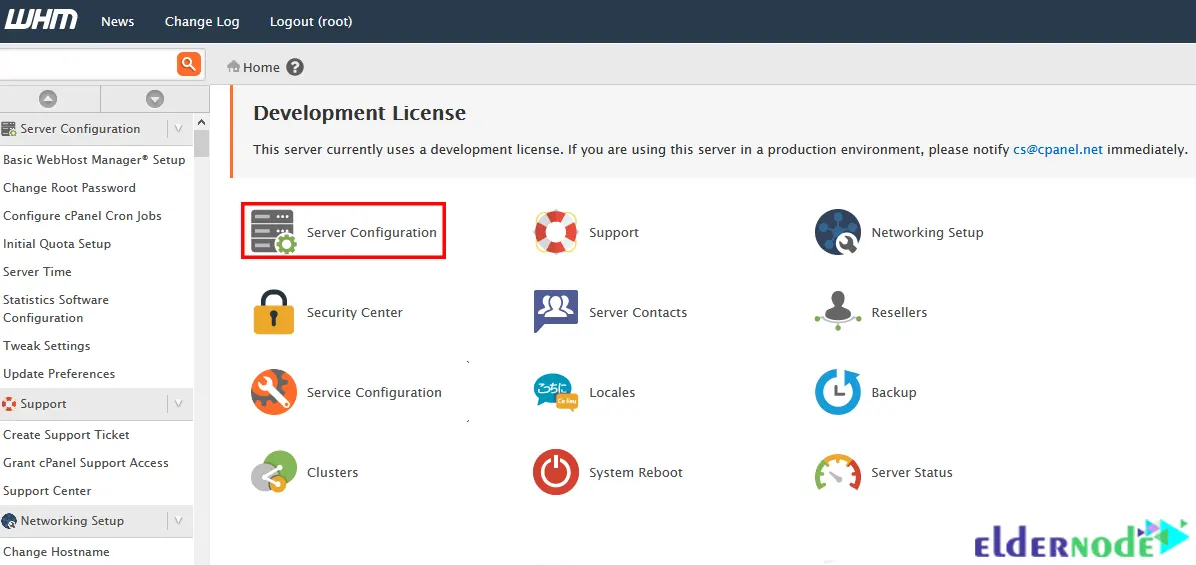Open the Resellers icon

838,311
